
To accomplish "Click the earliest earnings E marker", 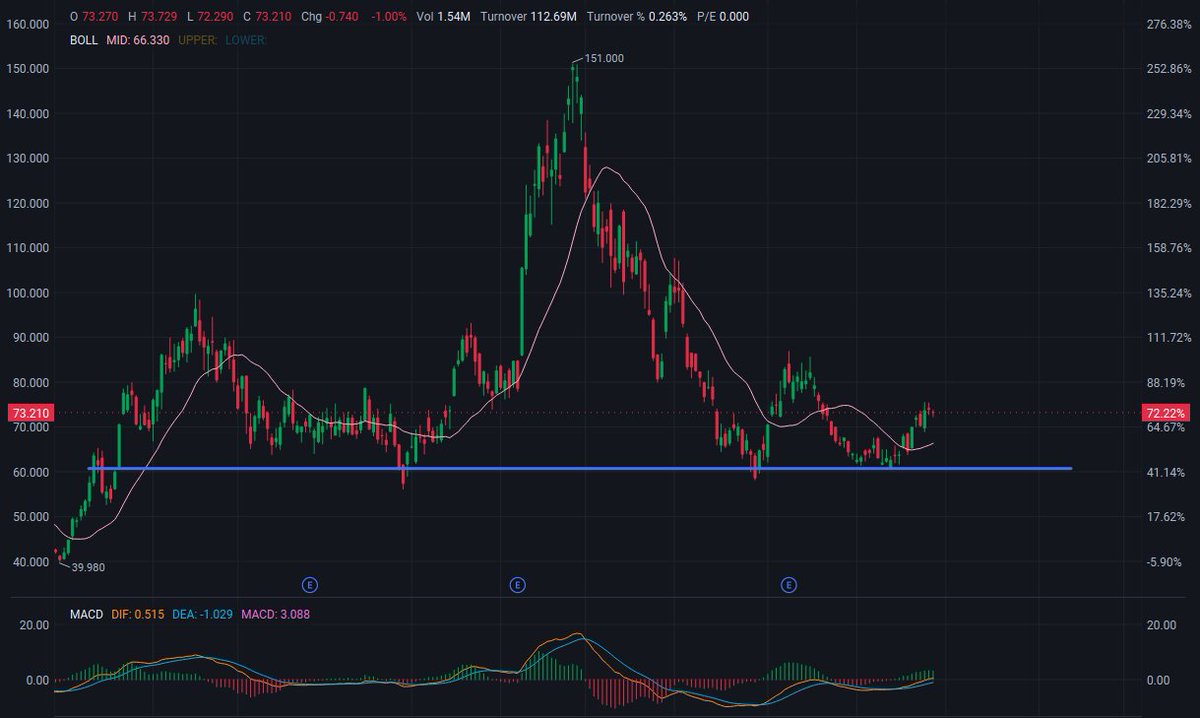I will pos(310,583).
